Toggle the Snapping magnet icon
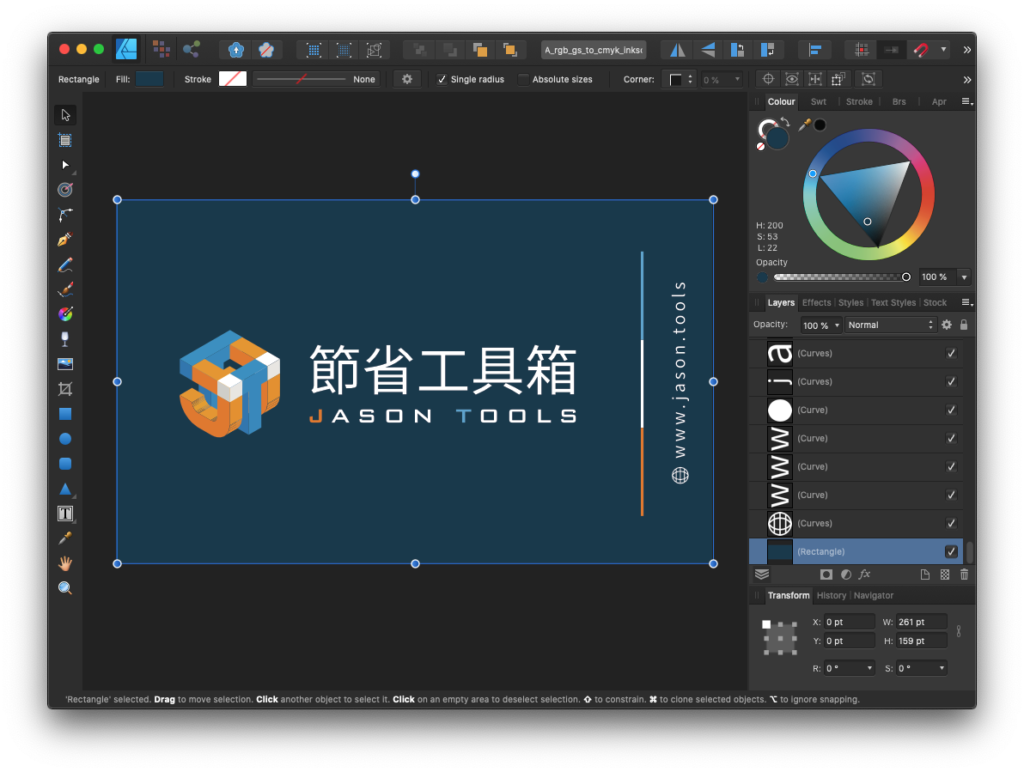This screenshot has width=1024, height=772. click(x=921, y=50)
